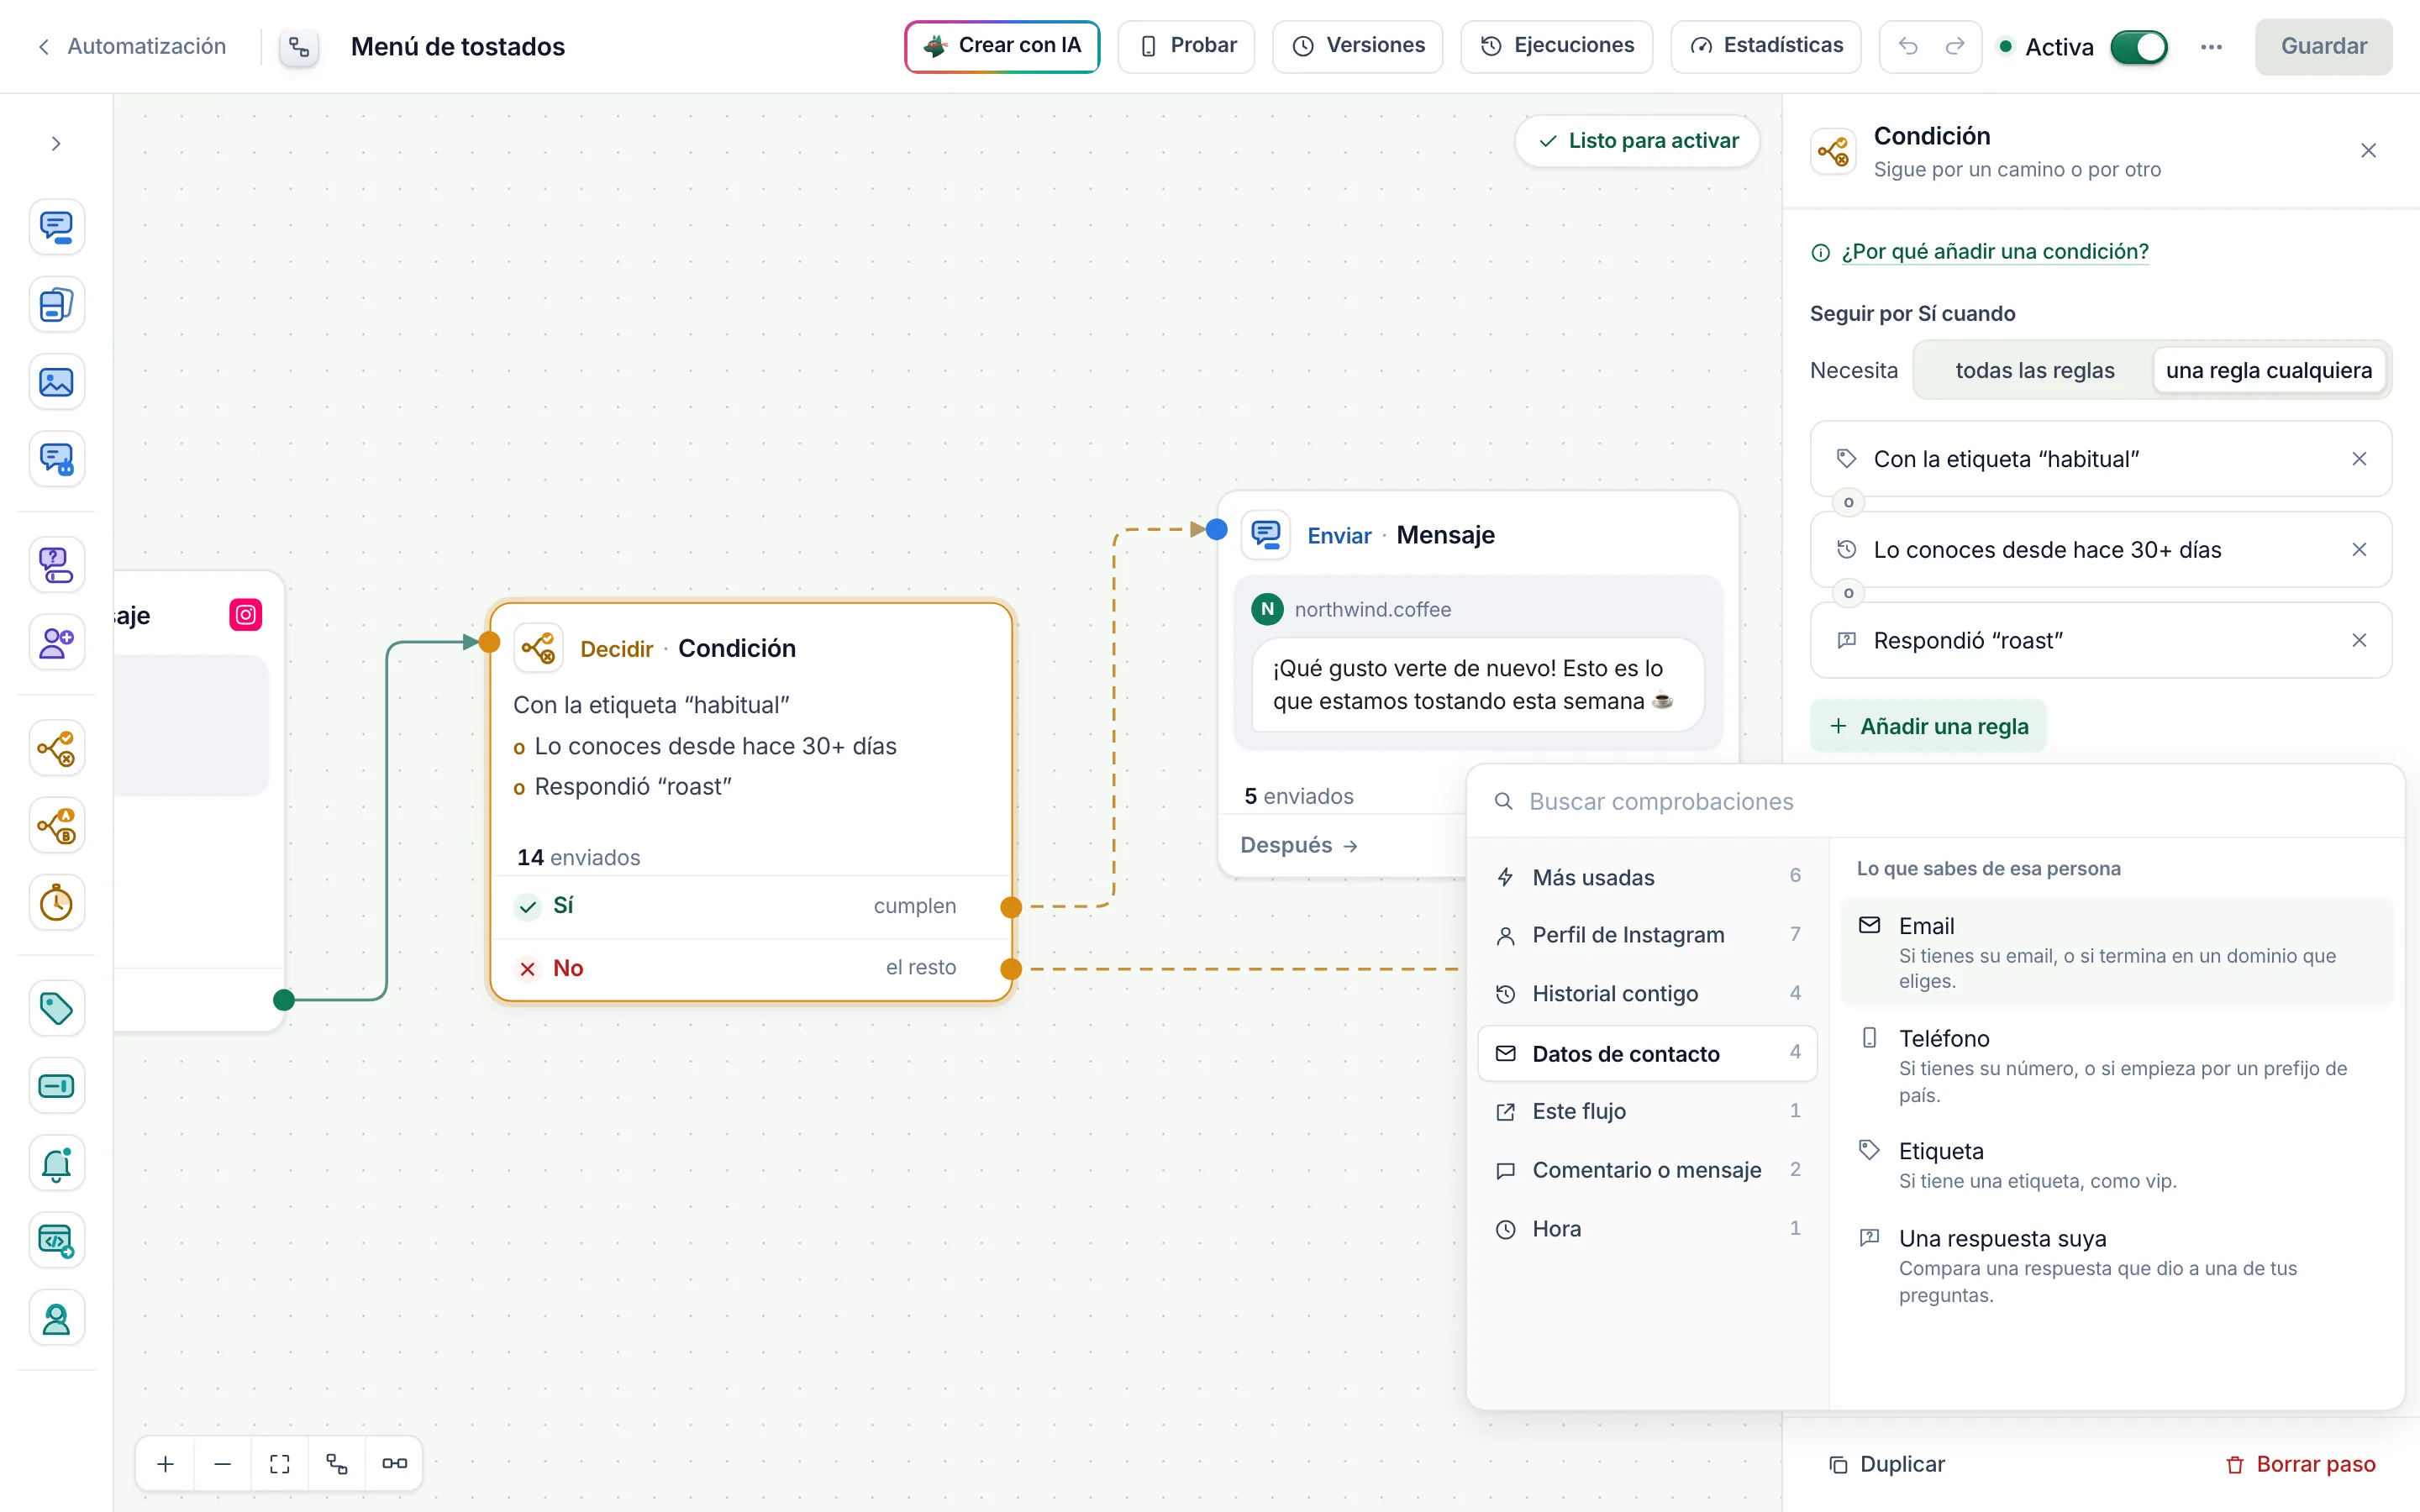
Task: Select the image step icon in sidebar
Action: pyautogui.click(x=56, y=382)
